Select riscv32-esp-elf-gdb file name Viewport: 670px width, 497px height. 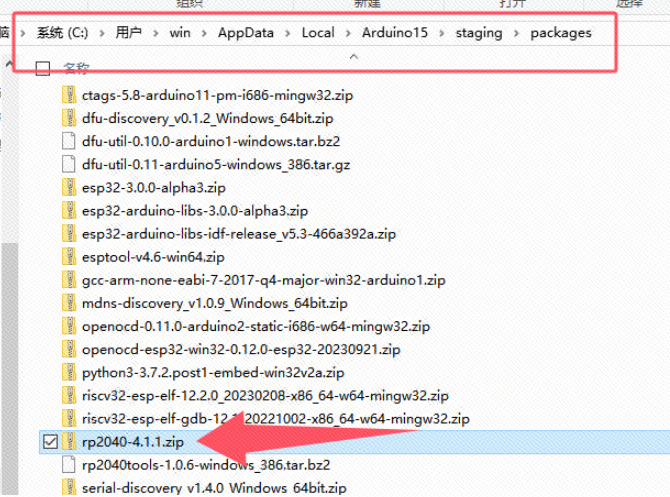[x=276, y=418]
